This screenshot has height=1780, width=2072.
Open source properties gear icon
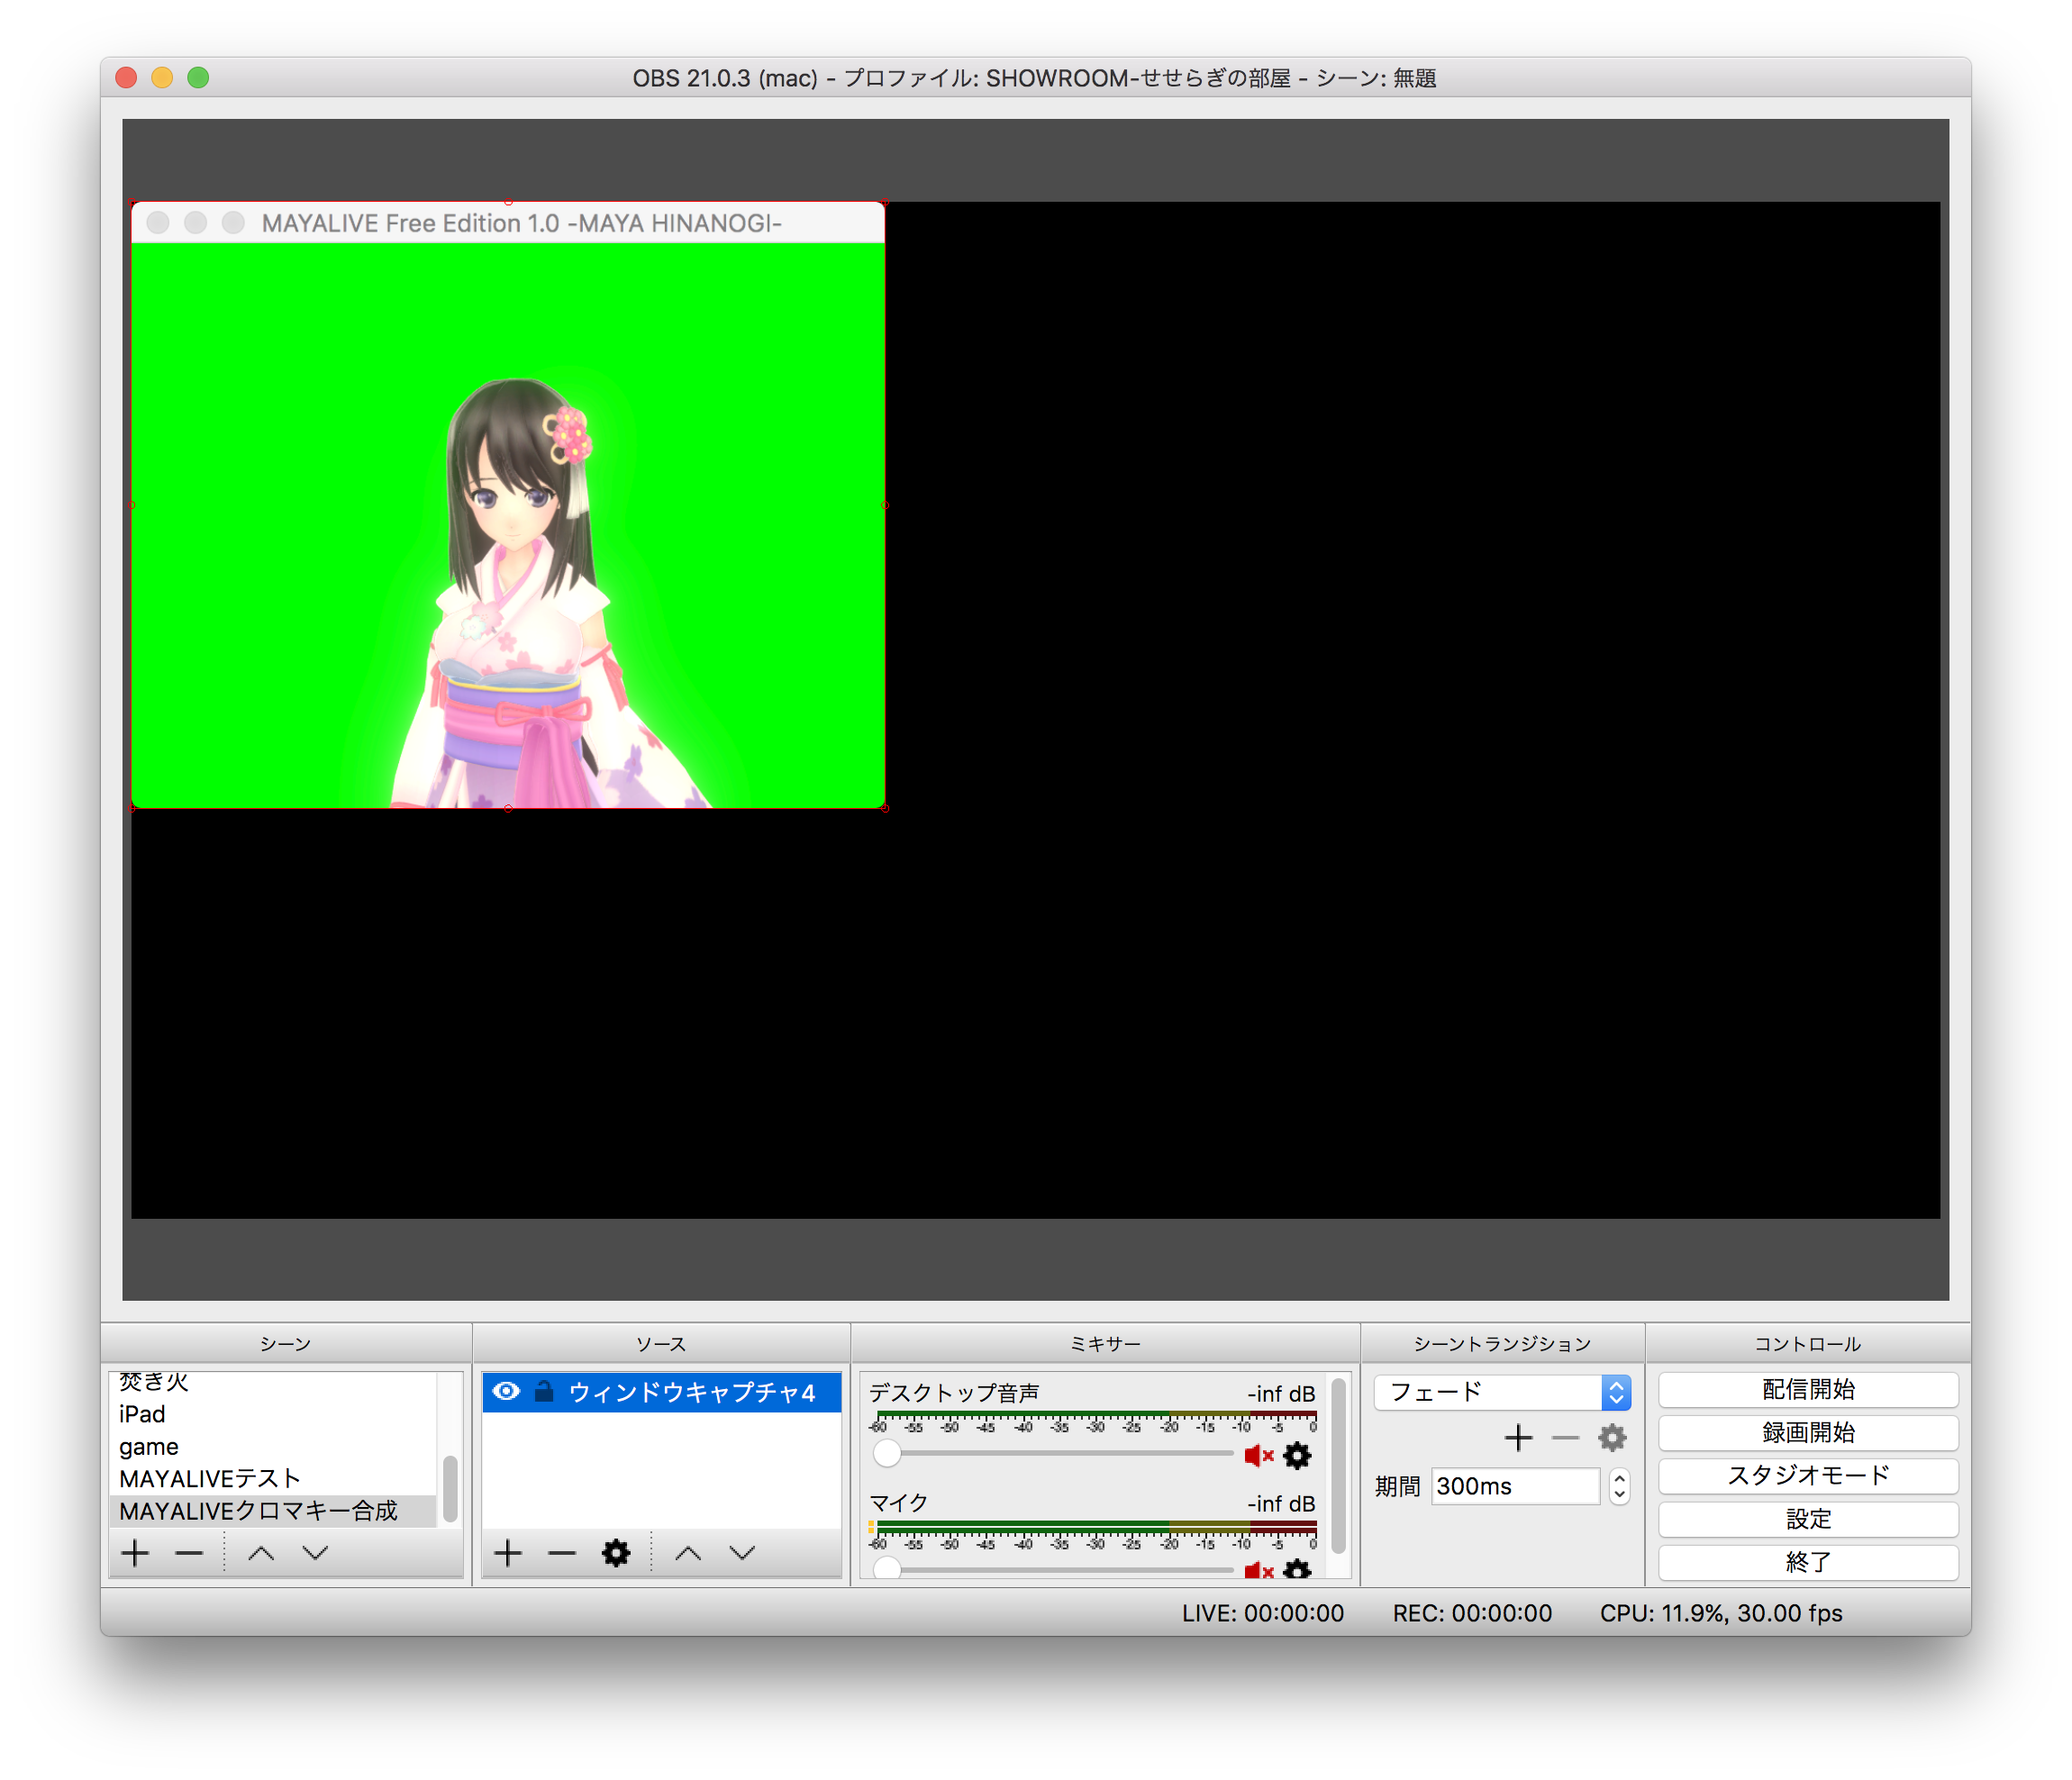[x=616, y=1553]
